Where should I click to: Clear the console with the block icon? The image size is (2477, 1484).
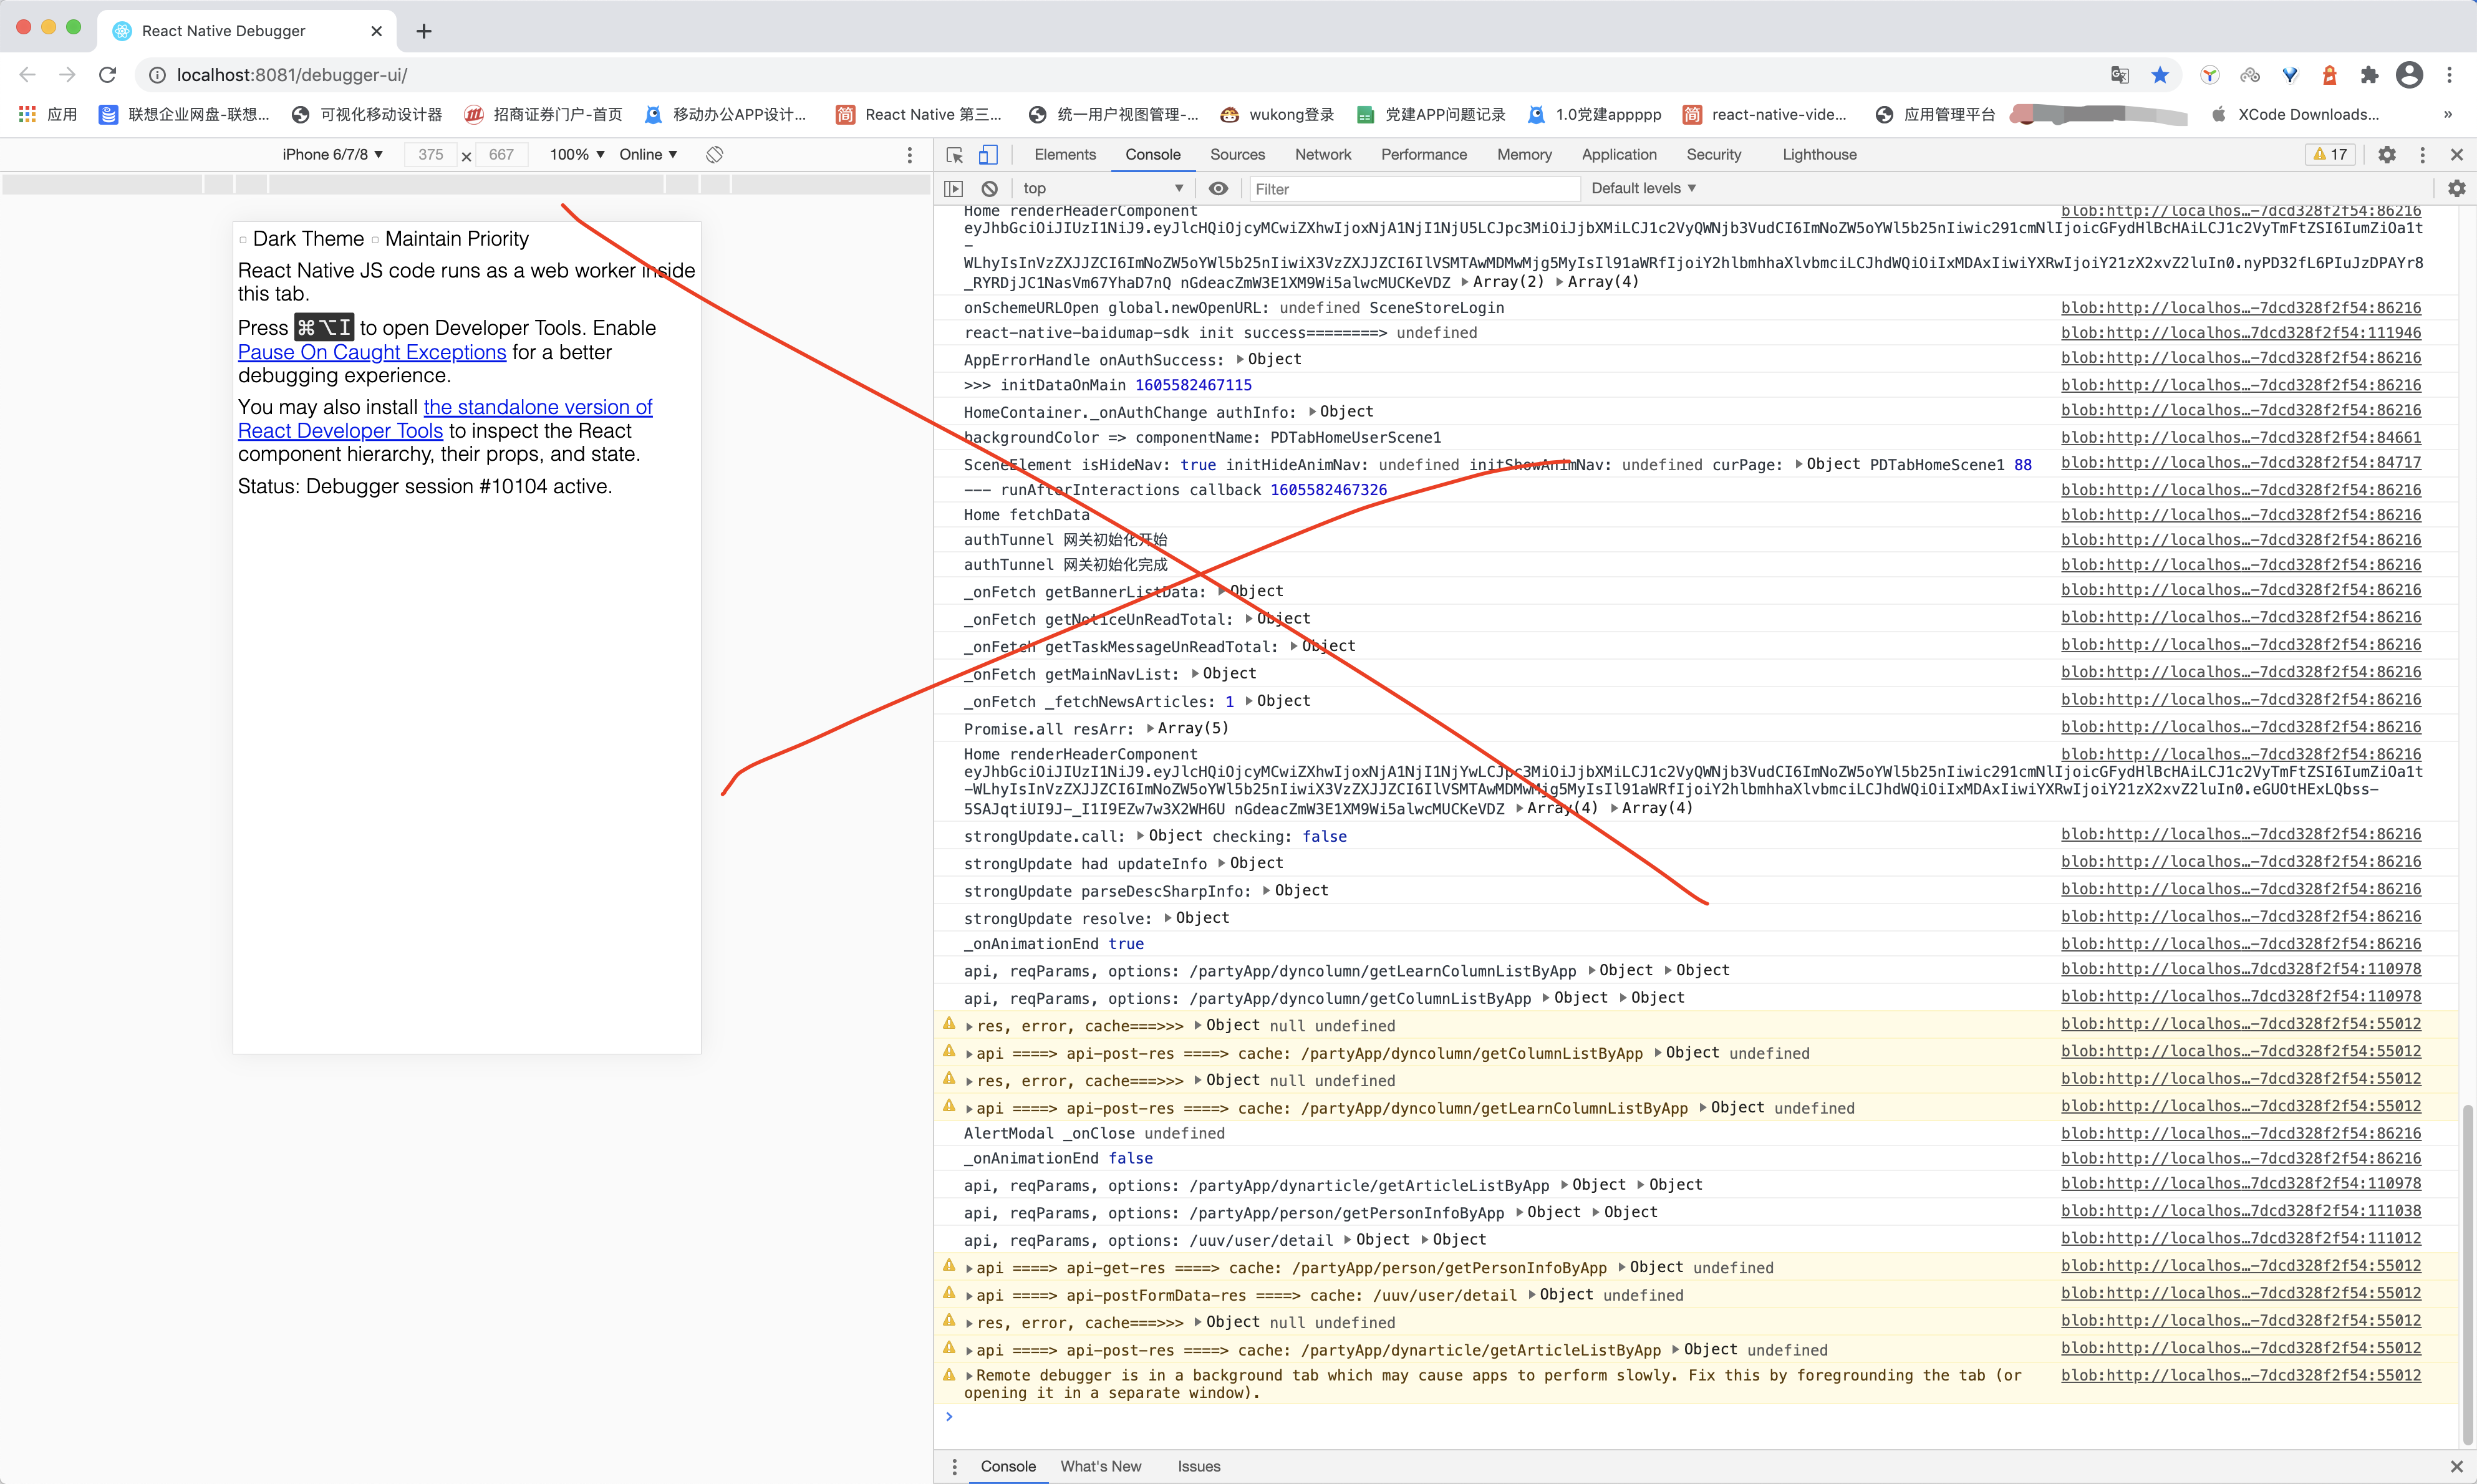point(989,188)
